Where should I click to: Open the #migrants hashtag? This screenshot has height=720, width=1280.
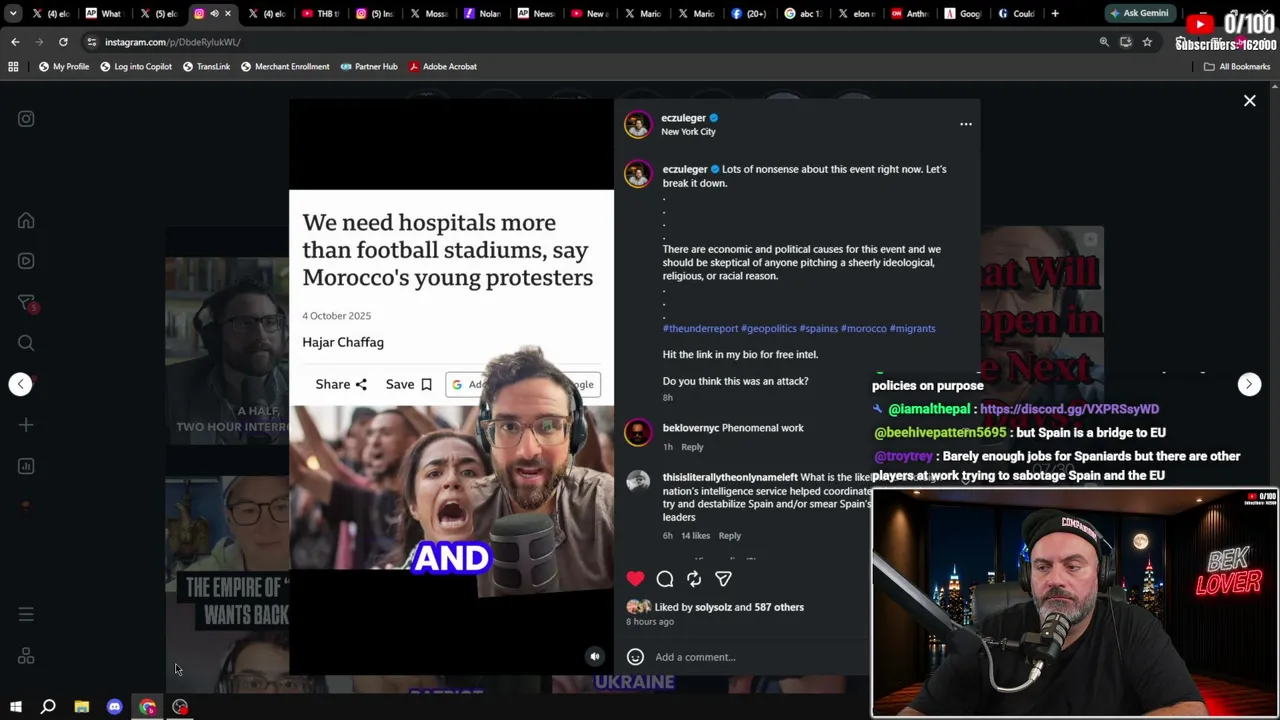(x=913, y=328)
